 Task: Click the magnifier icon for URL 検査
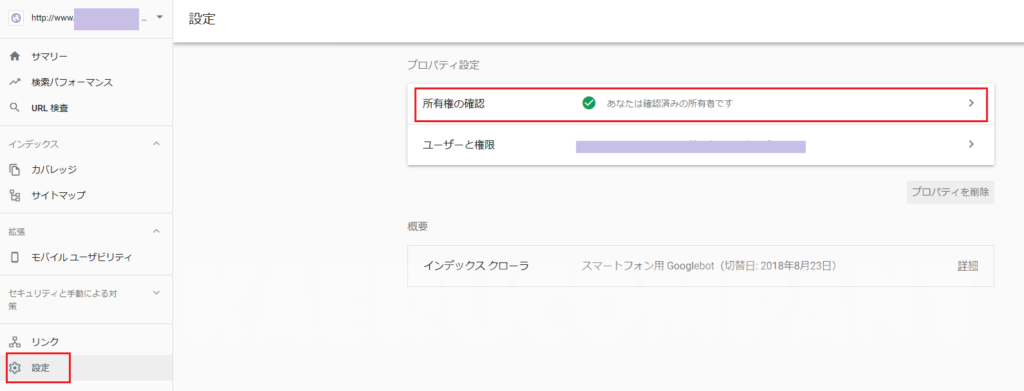click(15, 108)
